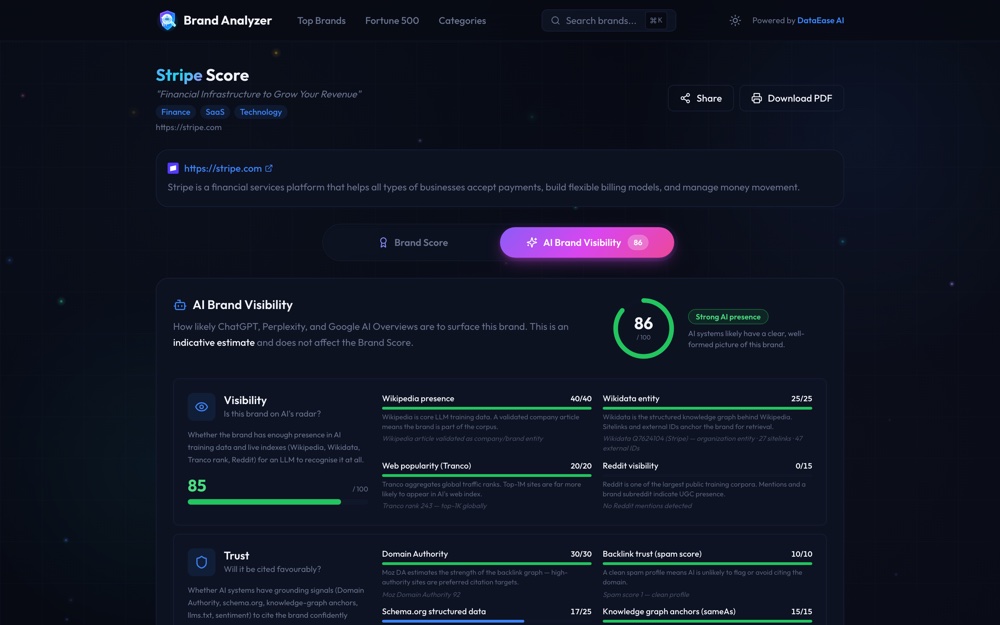Click the 86 badge on AI Brand Visibility tab
Image resolution: width=1000 pixels, height=625 pixels.
pyautogui.click(x=638, y=242)
